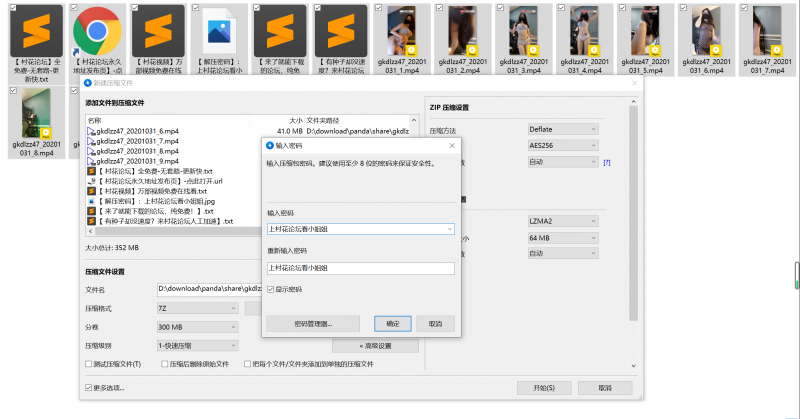Click the size column header in file list
The height and width of the screenshot is (419, 800).
[295, 119]
